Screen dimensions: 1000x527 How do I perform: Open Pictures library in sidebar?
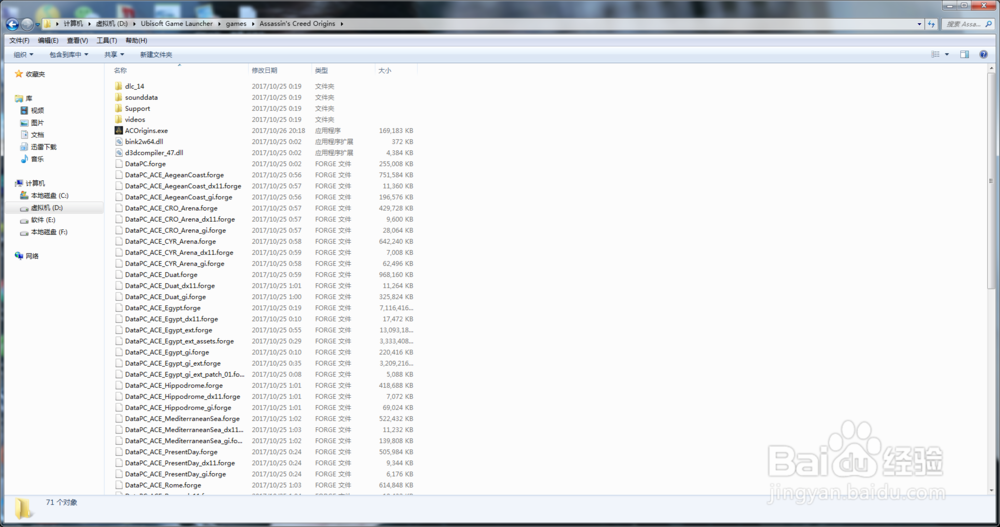32,122
